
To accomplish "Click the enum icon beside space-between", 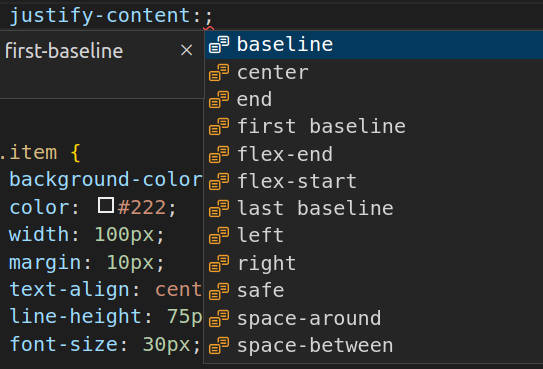I will (x=219, y=345).
